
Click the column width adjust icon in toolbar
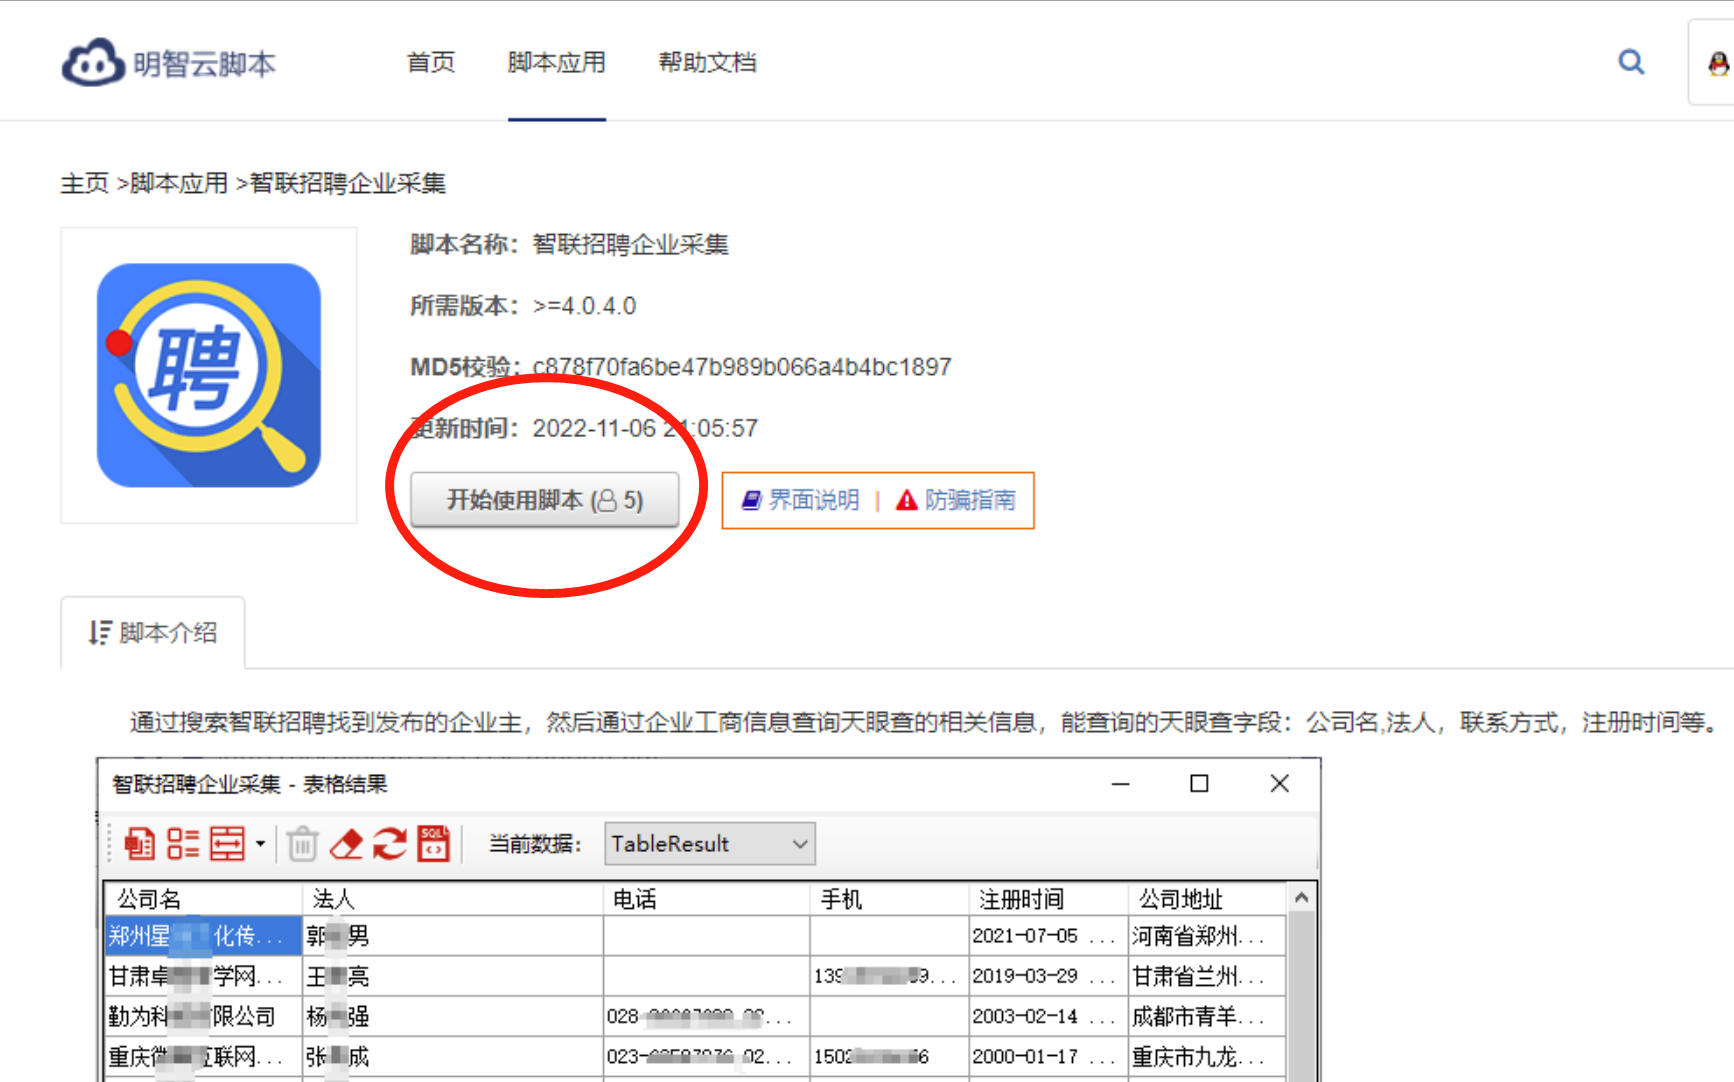[x=227, y=843]
